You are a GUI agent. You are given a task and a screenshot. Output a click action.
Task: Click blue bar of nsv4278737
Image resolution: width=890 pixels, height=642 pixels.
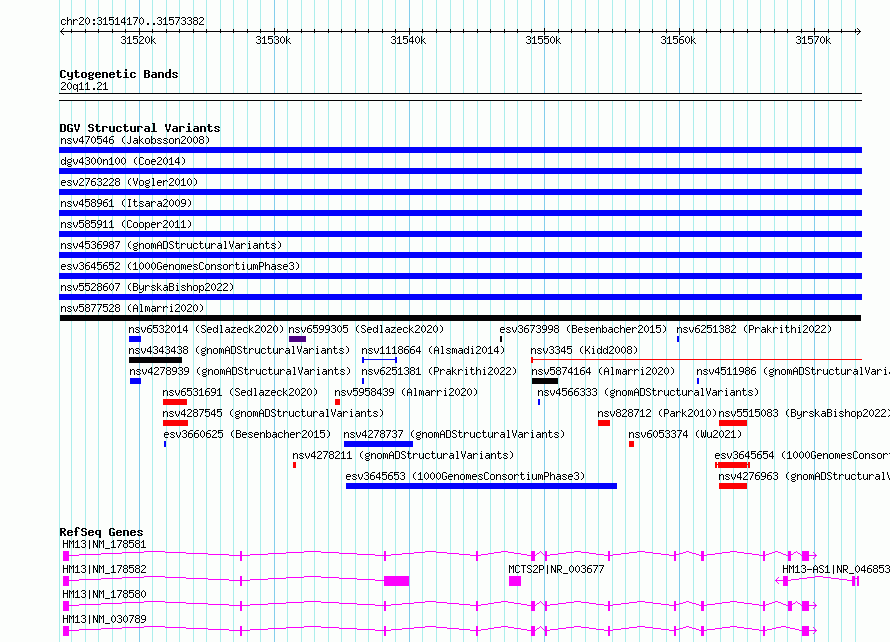[379, 444]
